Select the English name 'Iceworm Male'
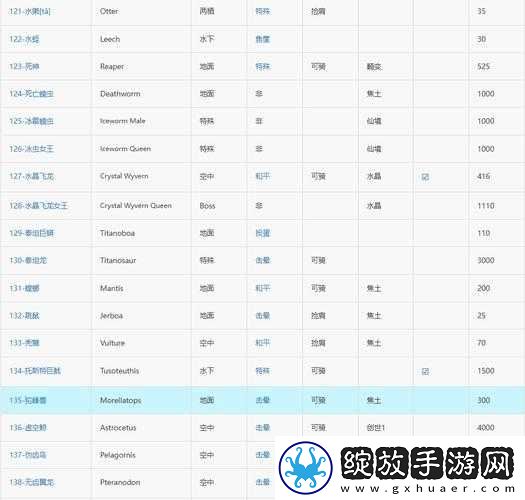Screen dimensions: 525x500 123,121
